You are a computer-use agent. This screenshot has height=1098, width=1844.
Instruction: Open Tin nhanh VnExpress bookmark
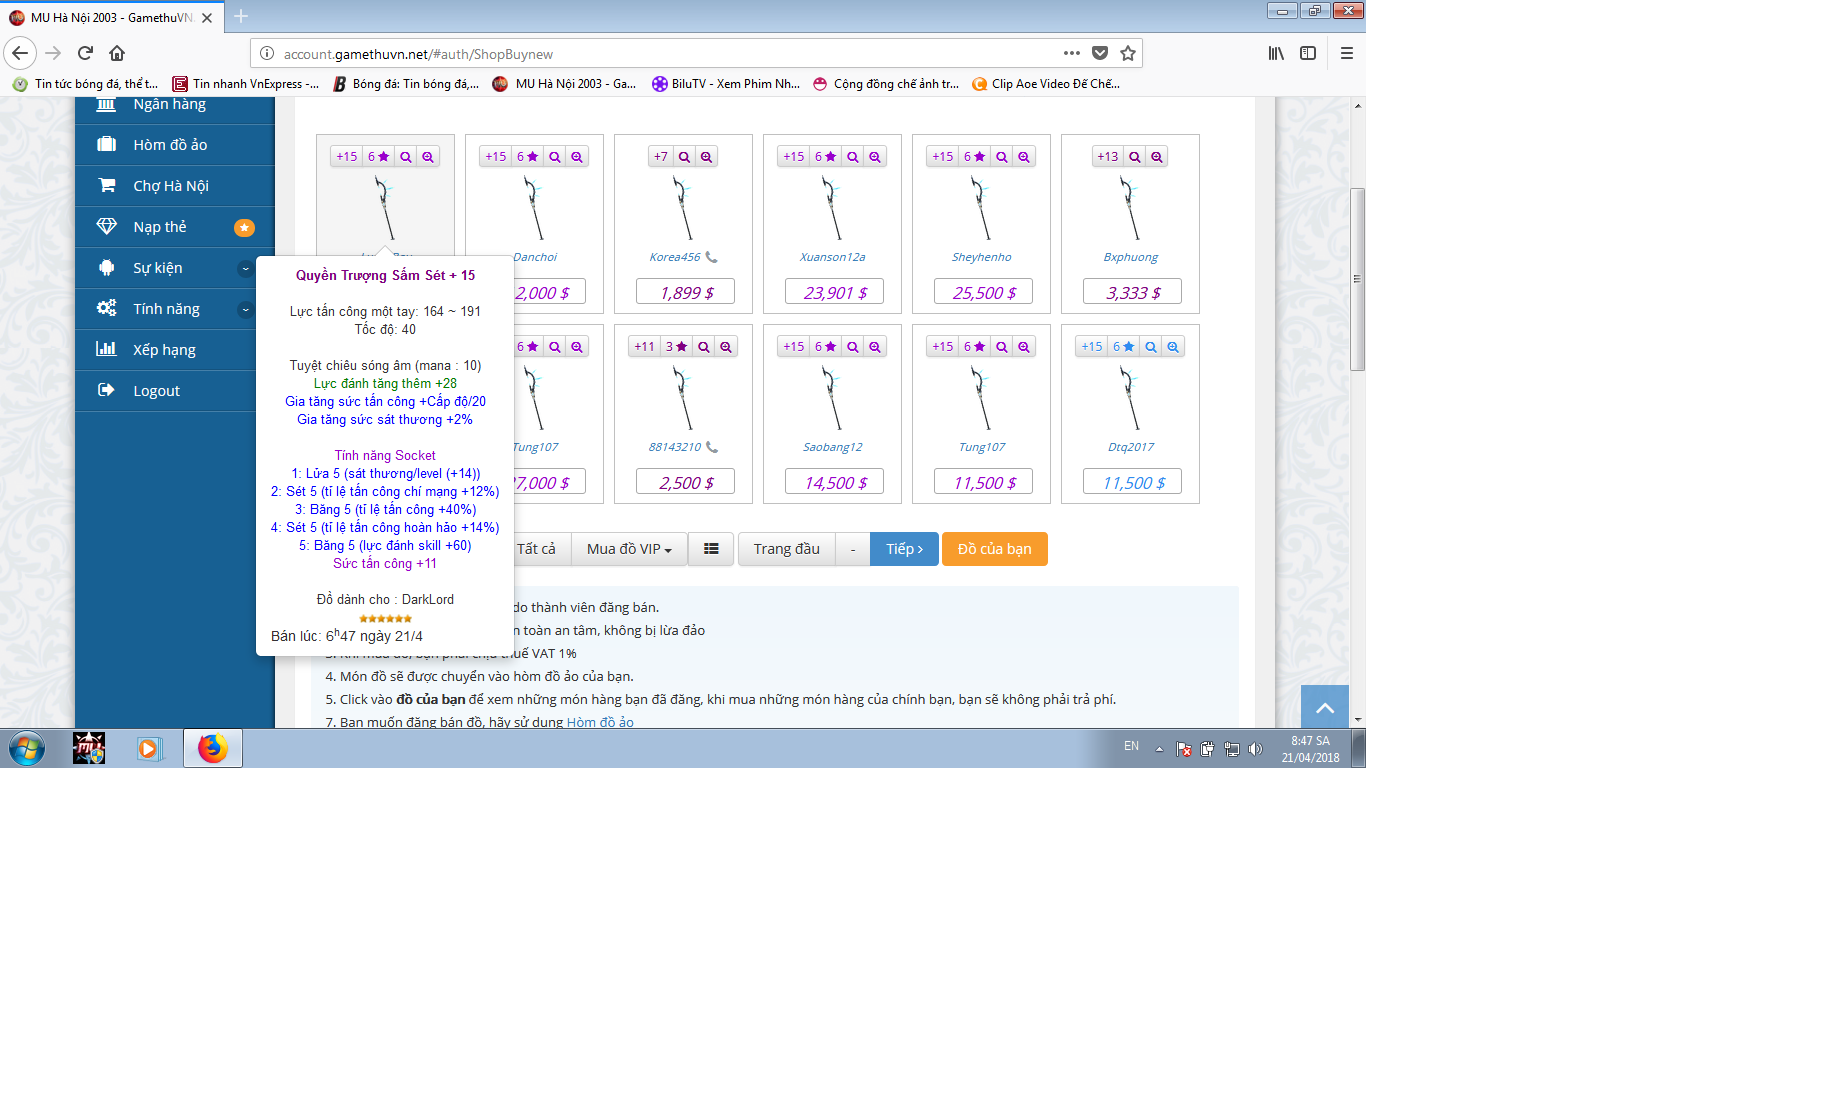[x=246, y=84]
